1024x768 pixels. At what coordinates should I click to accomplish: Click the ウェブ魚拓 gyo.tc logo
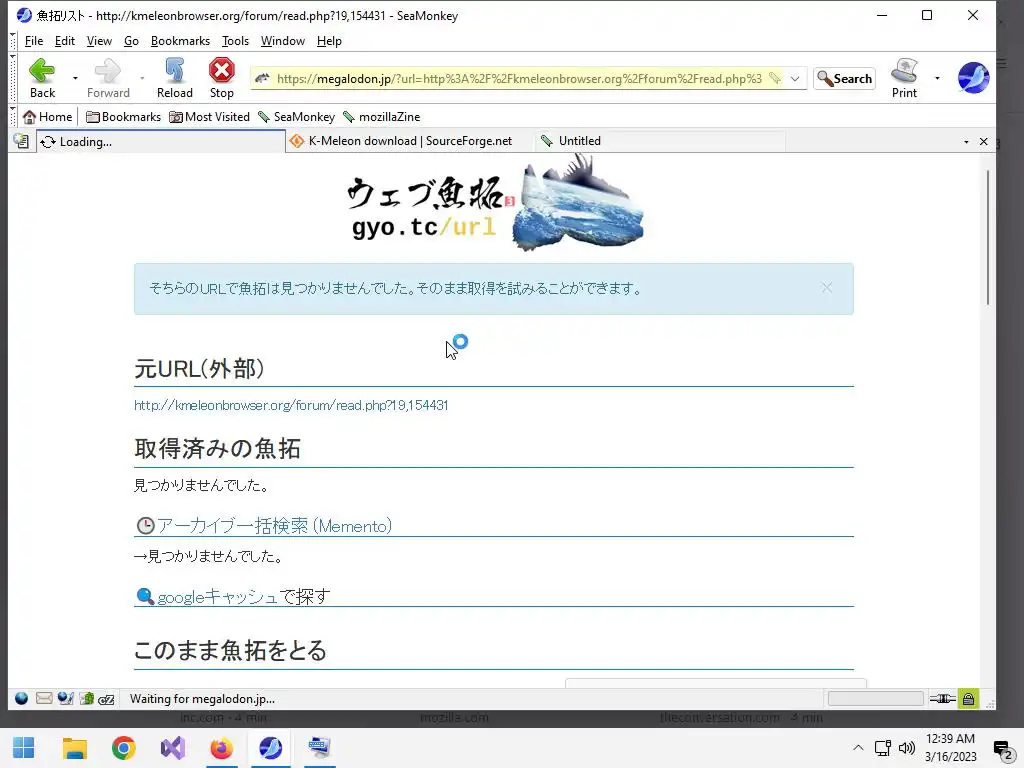coord(494,203)
